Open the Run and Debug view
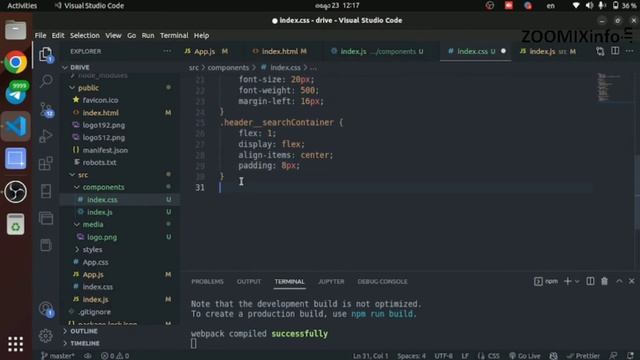The height and width of the screenshot is (360, 640). click(x=46, y=136)
